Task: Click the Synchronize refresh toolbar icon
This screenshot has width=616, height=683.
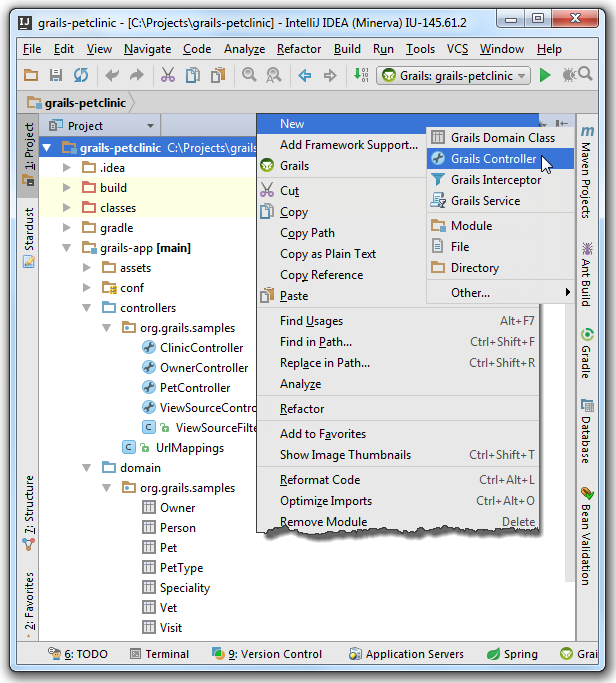Action: (81, 75)
